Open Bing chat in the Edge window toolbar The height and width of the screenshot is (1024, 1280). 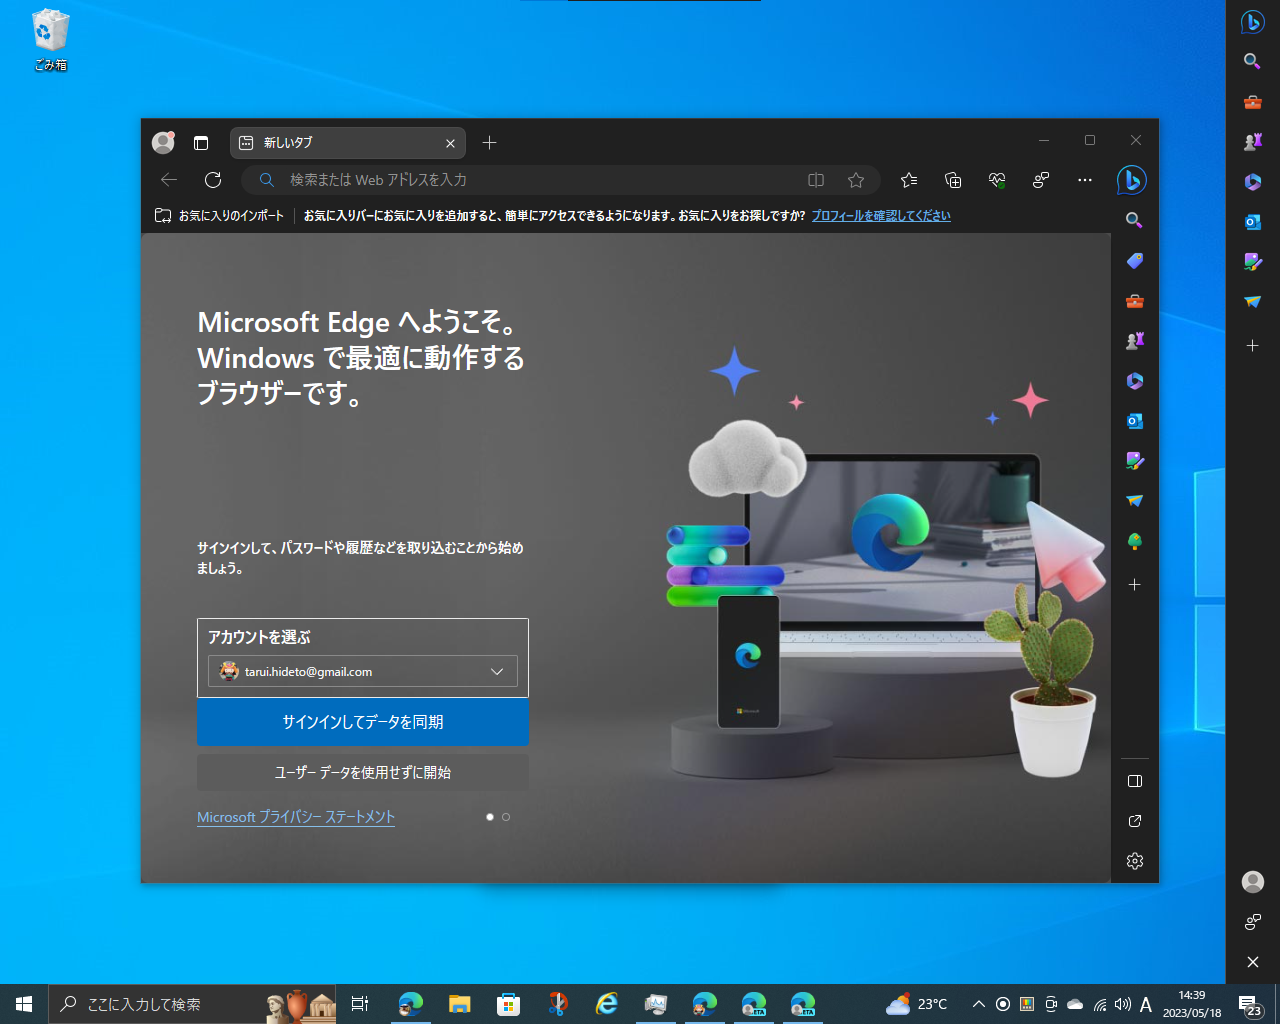(x=1131, y=180)
